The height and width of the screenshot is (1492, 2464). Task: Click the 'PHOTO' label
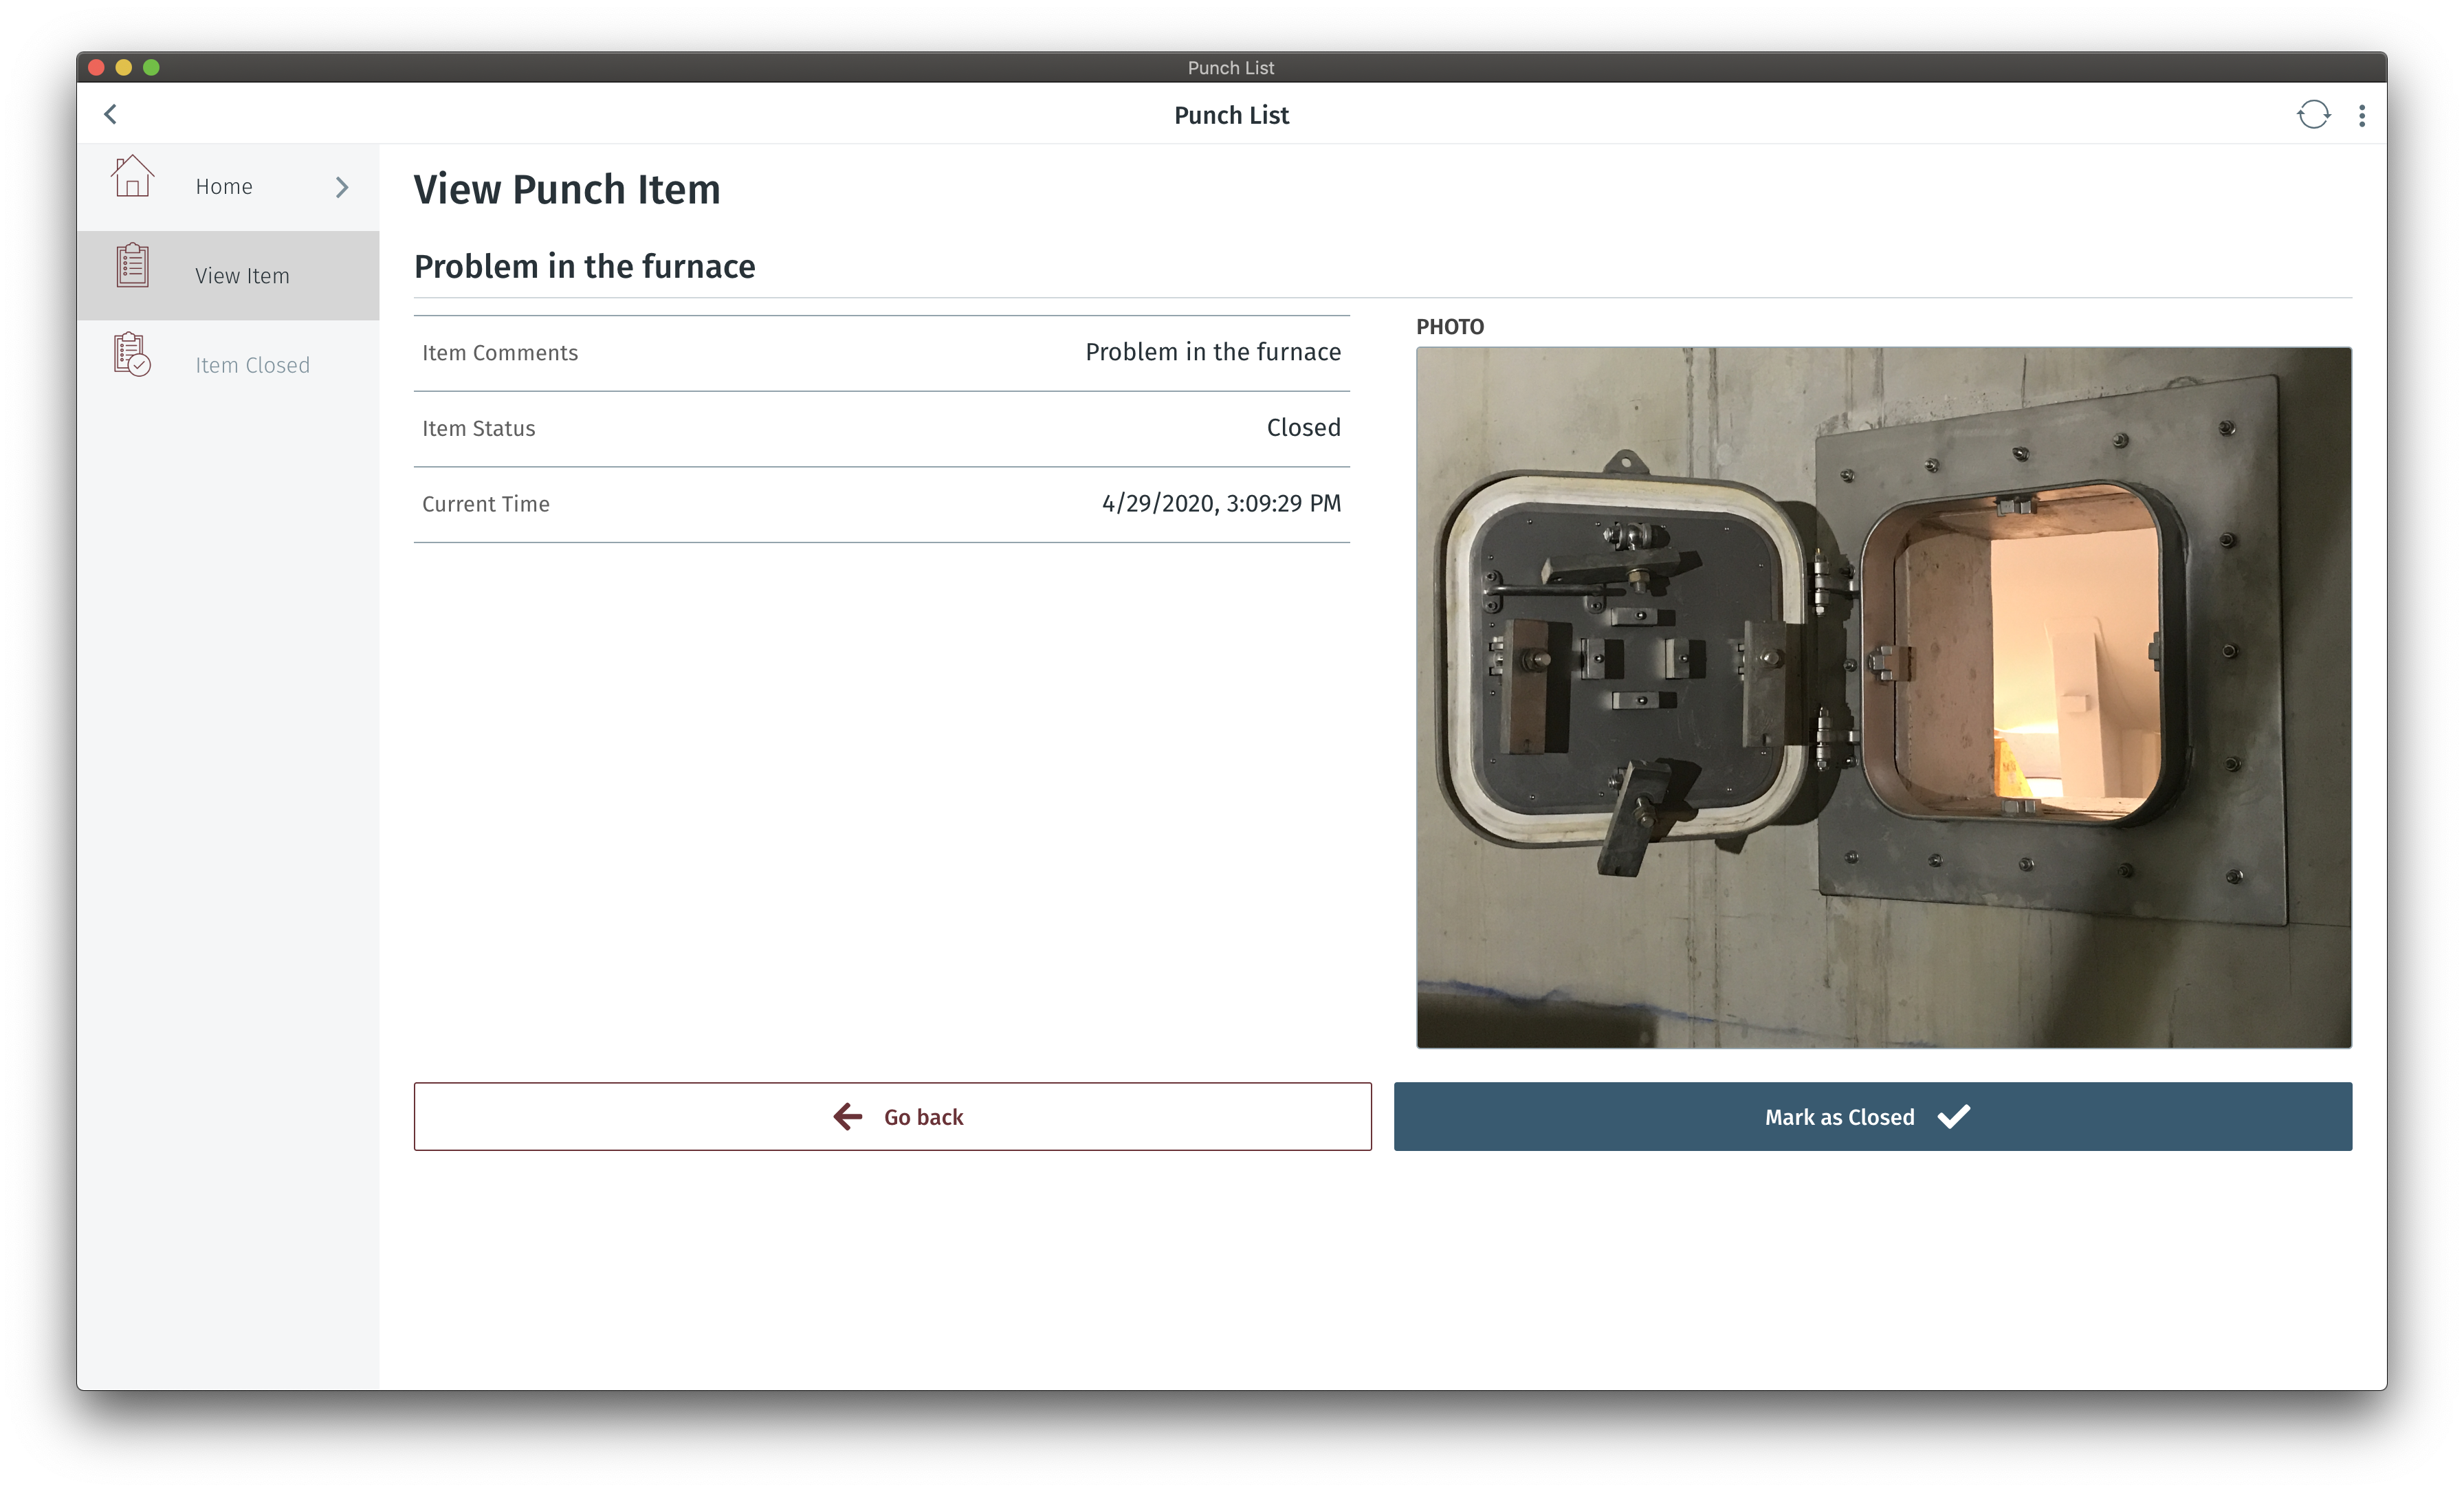coord(1450,327)
